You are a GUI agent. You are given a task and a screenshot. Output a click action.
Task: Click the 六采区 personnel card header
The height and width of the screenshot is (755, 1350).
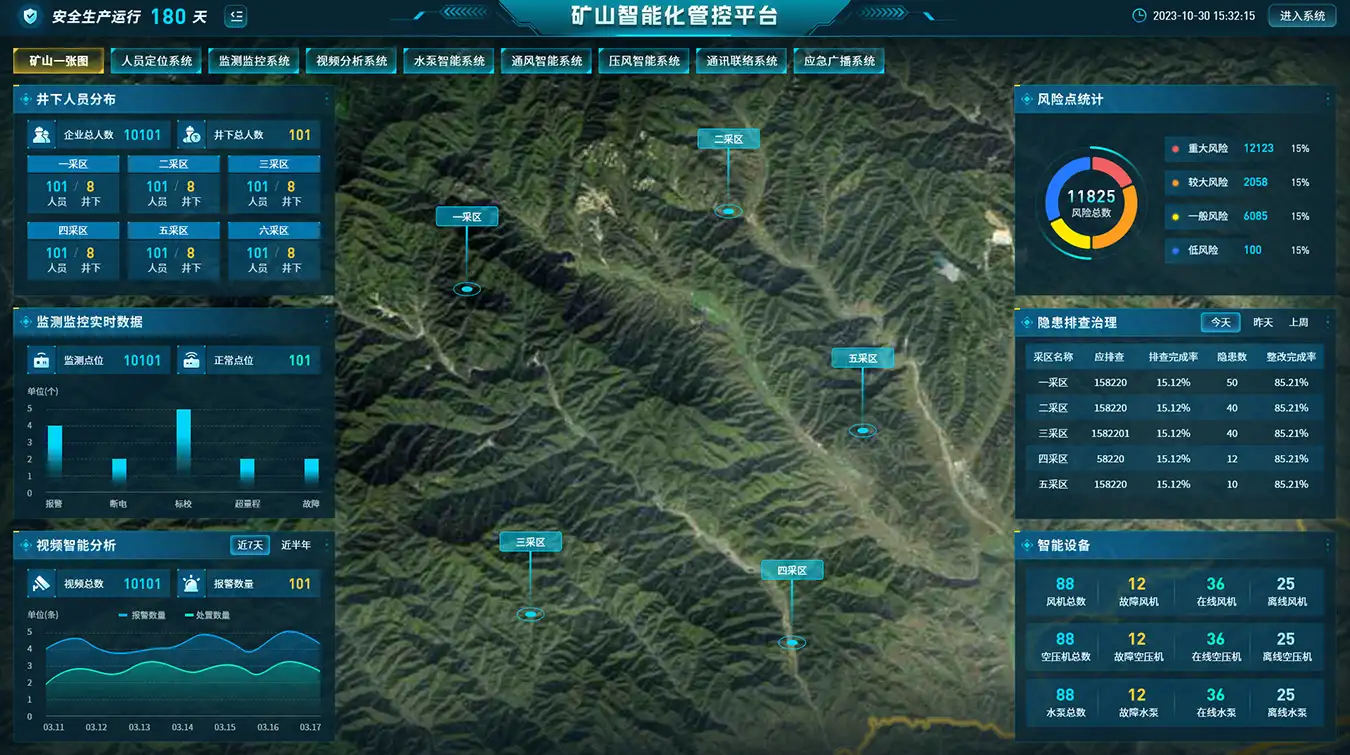(274, 230)
